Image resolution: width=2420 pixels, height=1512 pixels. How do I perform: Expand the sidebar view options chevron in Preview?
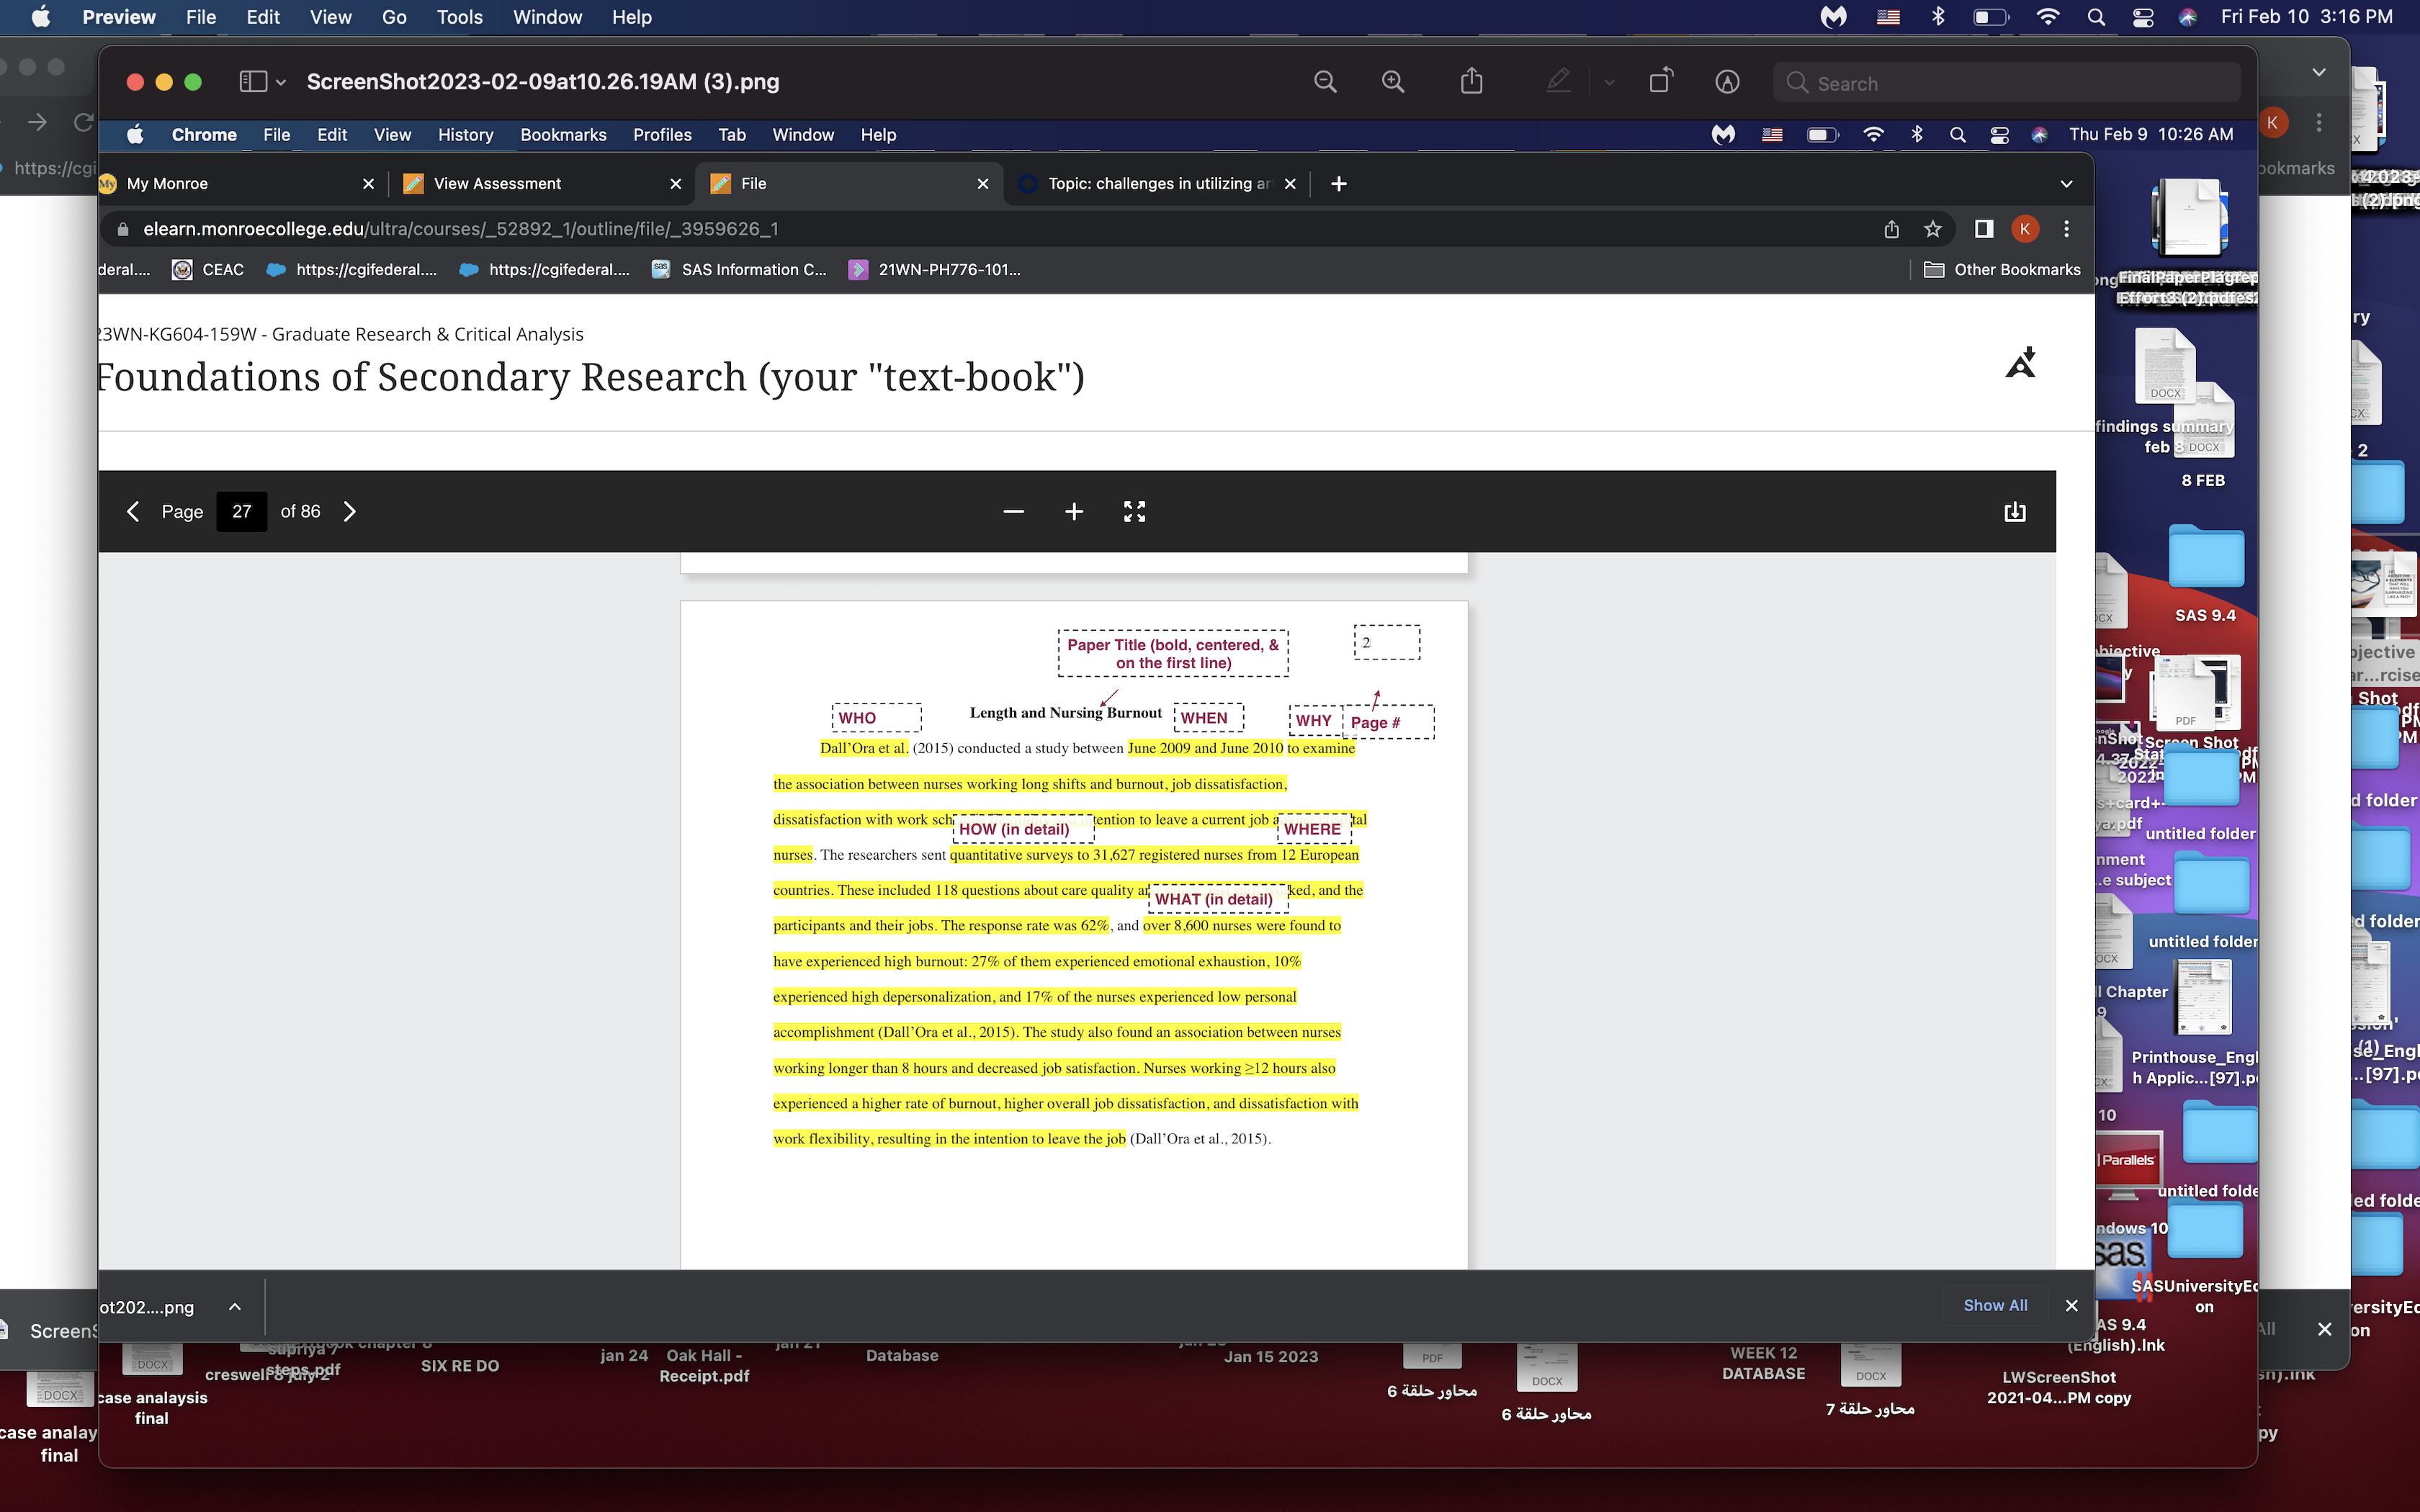pyautogui.click(x=281, y=83)
